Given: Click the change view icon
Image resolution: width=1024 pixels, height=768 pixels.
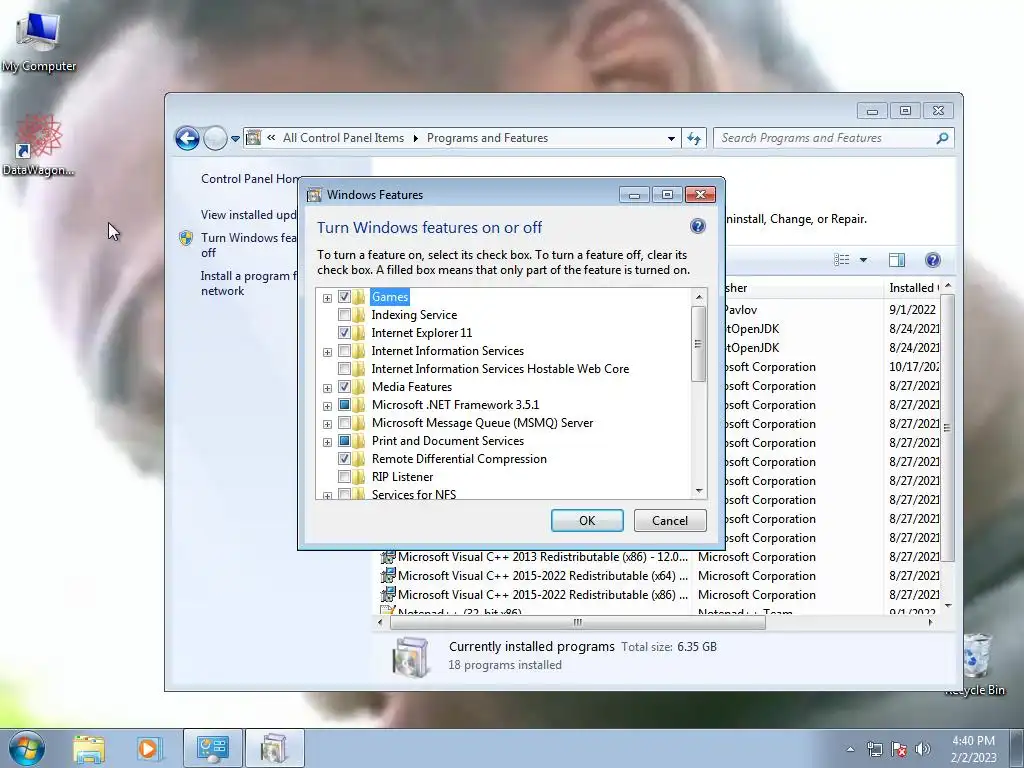Looking at the screenshot, I should pos(842,260).
